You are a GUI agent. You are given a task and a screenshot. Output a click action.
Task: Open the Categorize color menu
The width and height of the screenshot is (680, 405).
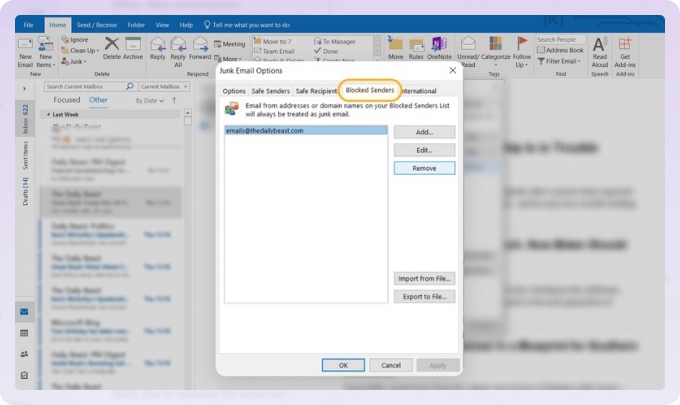[496, 52]
